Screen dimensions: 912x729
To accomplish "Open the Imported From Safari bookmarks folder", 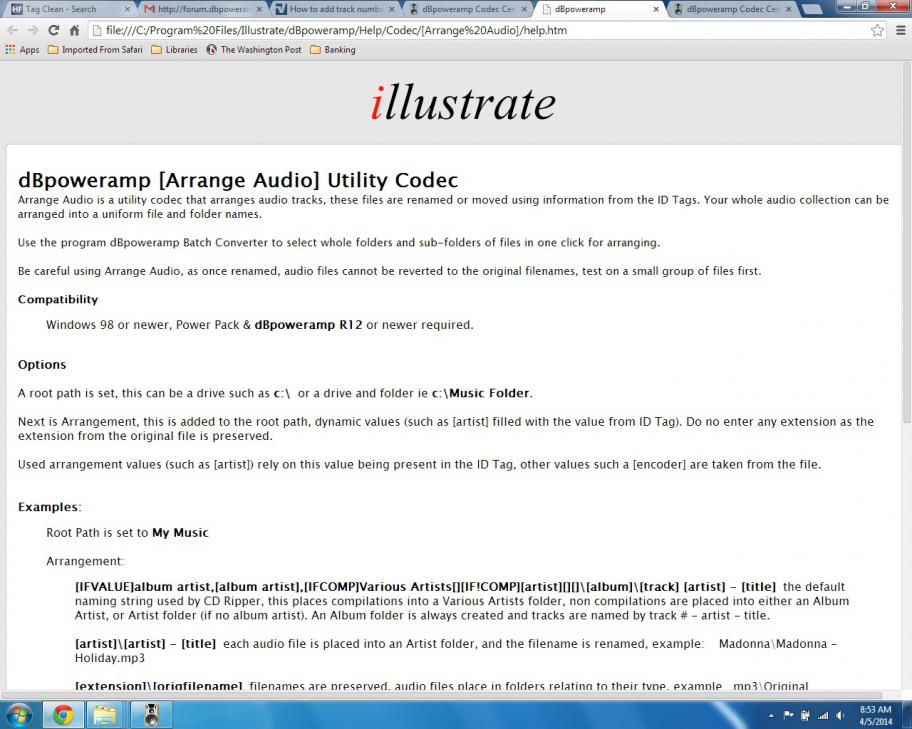I will coord(95,50).
